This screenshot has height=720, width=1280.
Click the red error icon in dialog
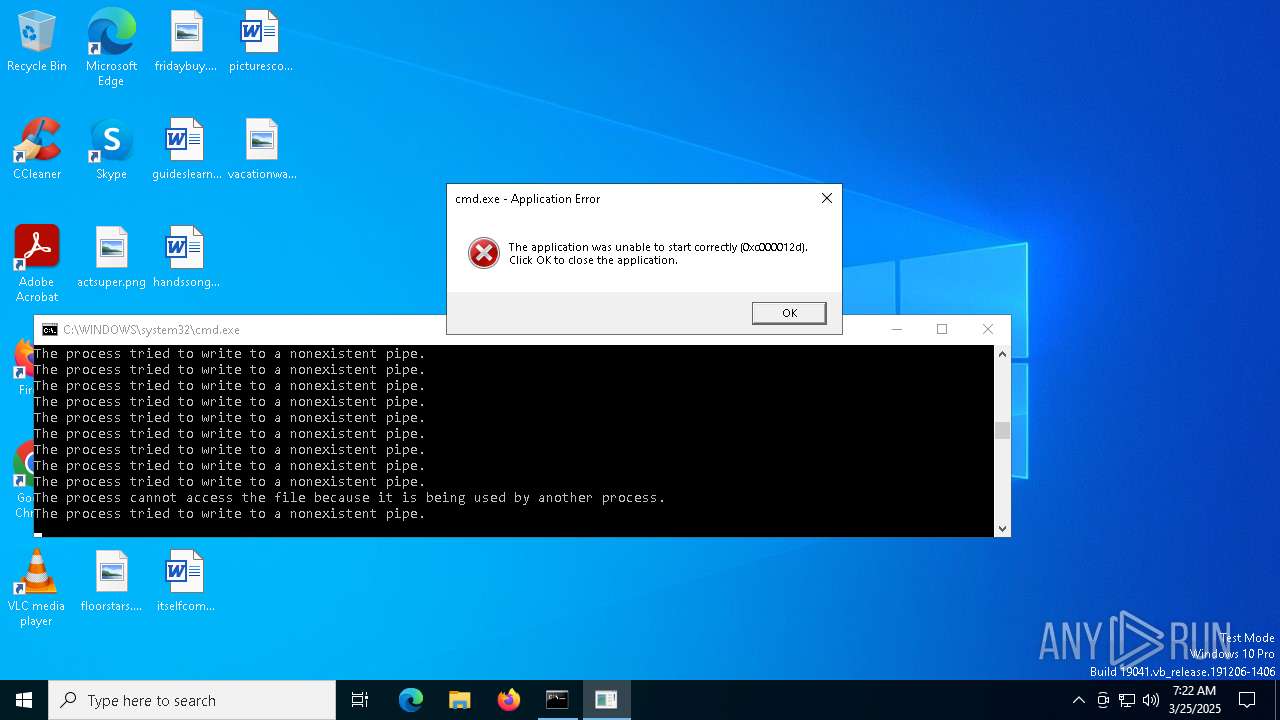point(484,253)
